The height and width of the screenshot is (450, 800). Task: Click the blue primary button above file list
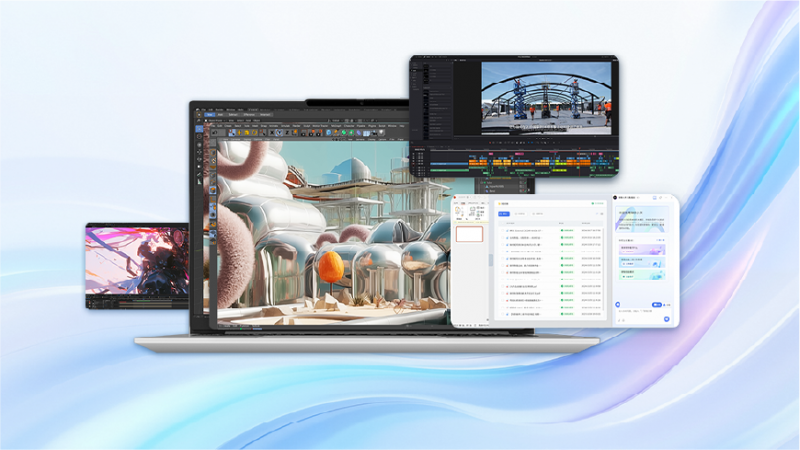[x=505, y=214]
